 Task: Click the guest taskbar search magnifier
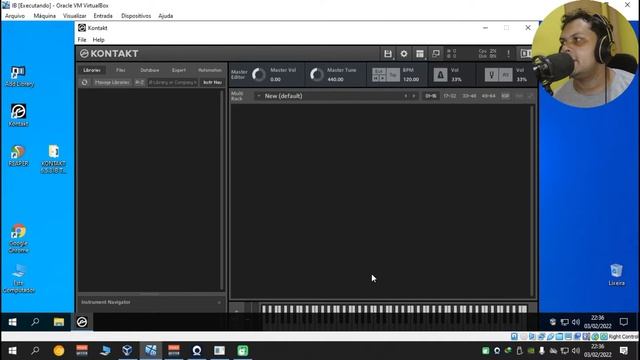[35, 322]
